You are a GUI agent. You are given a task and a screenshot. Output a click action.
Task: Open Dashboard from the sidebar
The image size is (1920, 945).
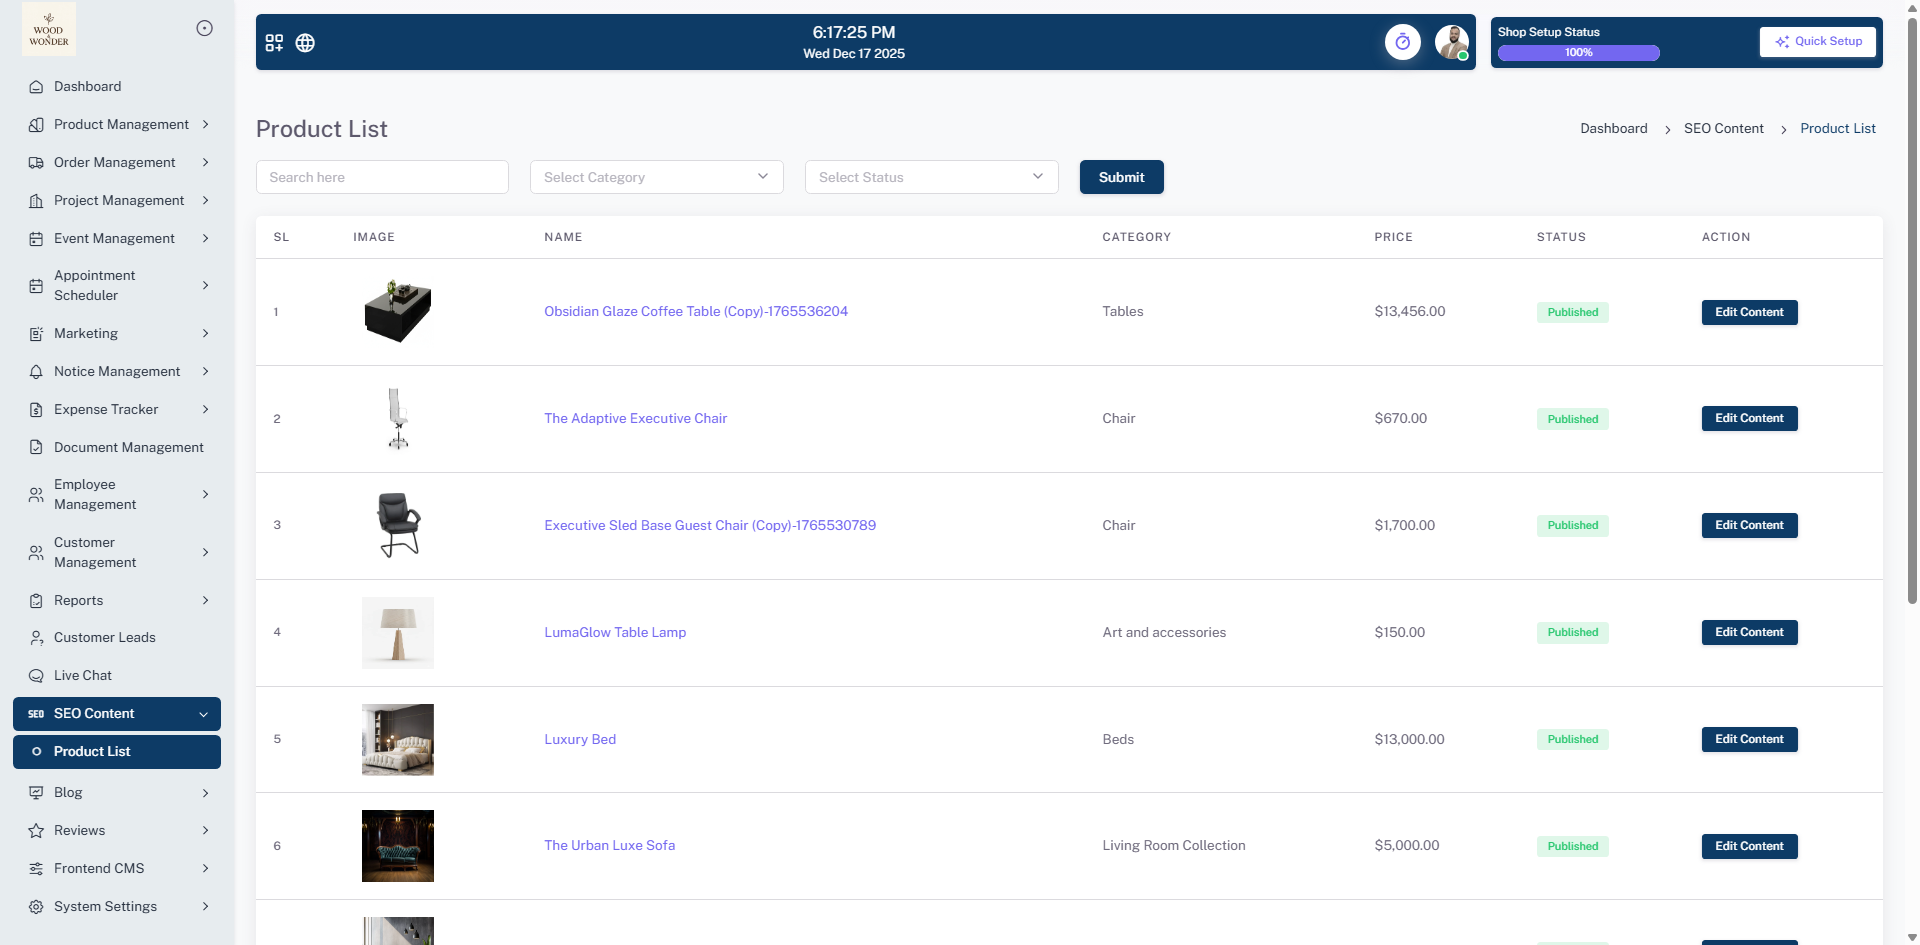point(87,87)
